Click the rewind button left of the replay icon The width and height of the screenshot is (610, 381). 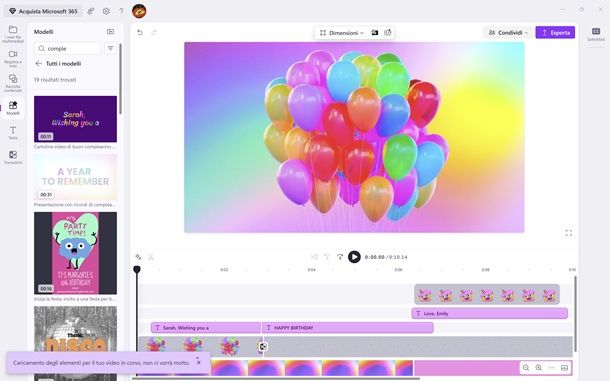327,257
